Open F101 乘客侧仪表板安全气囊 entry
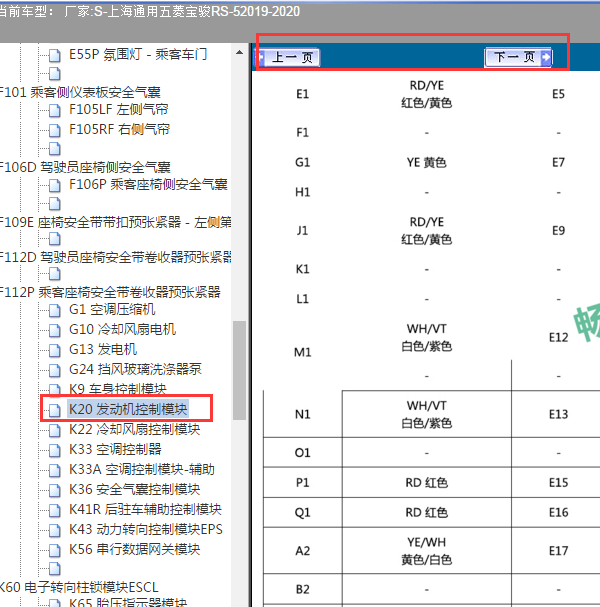 (80, 92)
